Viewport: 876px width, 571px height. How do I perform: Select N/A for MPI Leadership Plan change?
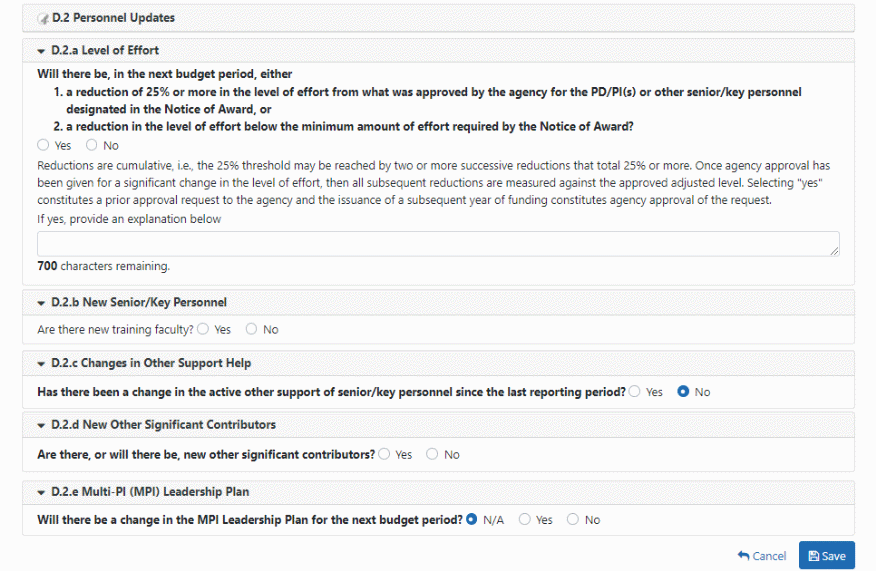472,520
